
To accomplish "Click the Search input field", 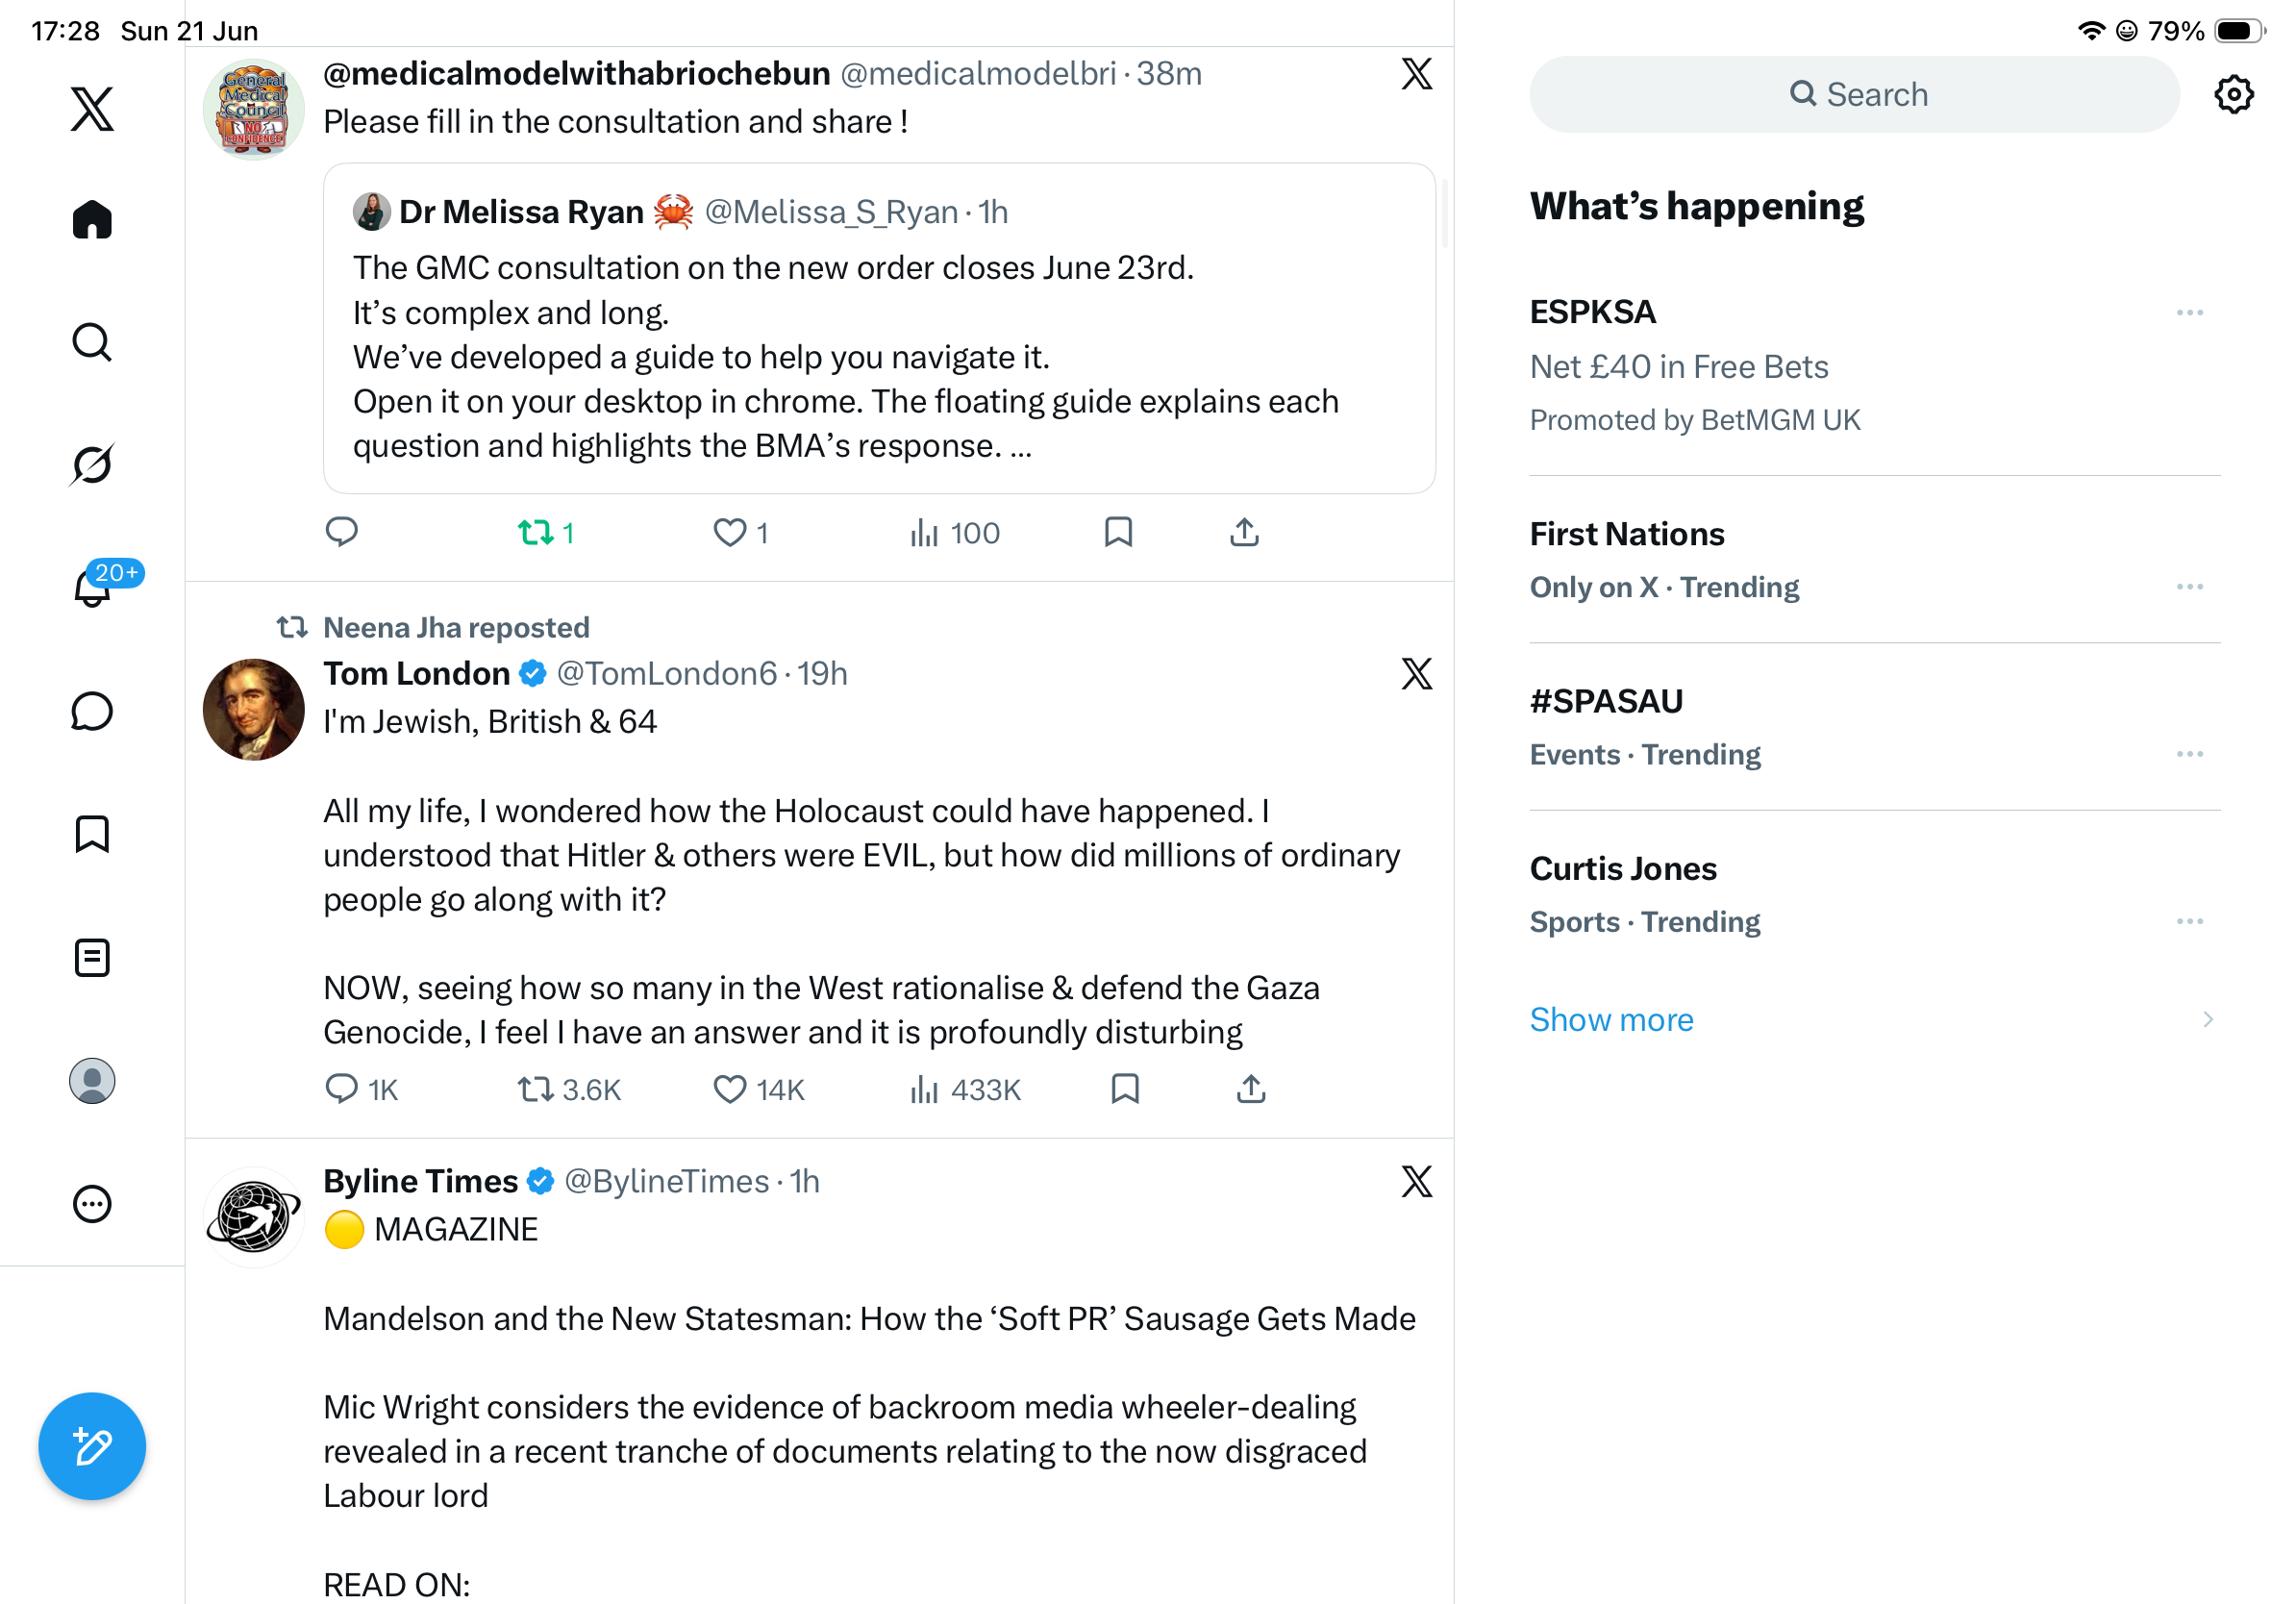I will [x=1854, y=94].
